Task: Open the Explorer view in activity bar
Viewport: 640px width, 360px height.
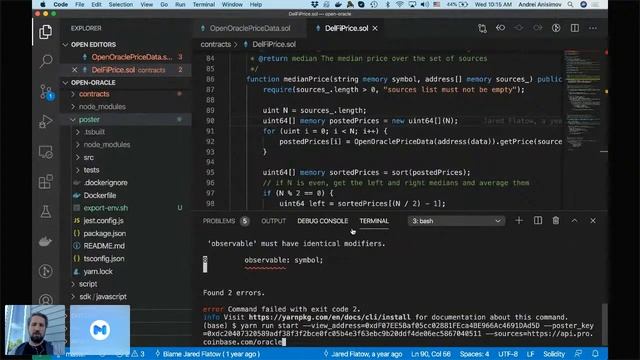Action: (x=46, y=32)
